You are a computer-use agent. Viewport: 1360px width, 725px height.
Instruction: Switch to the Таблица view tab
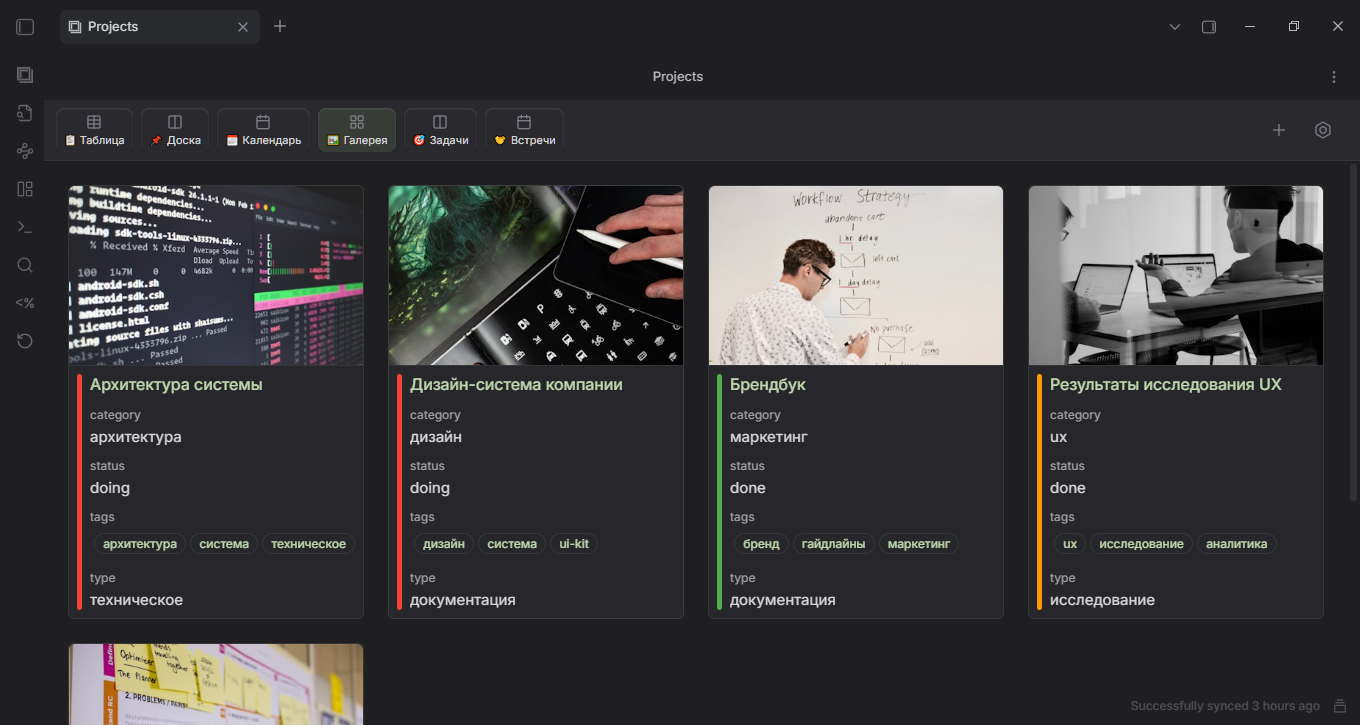coord(94,130)
